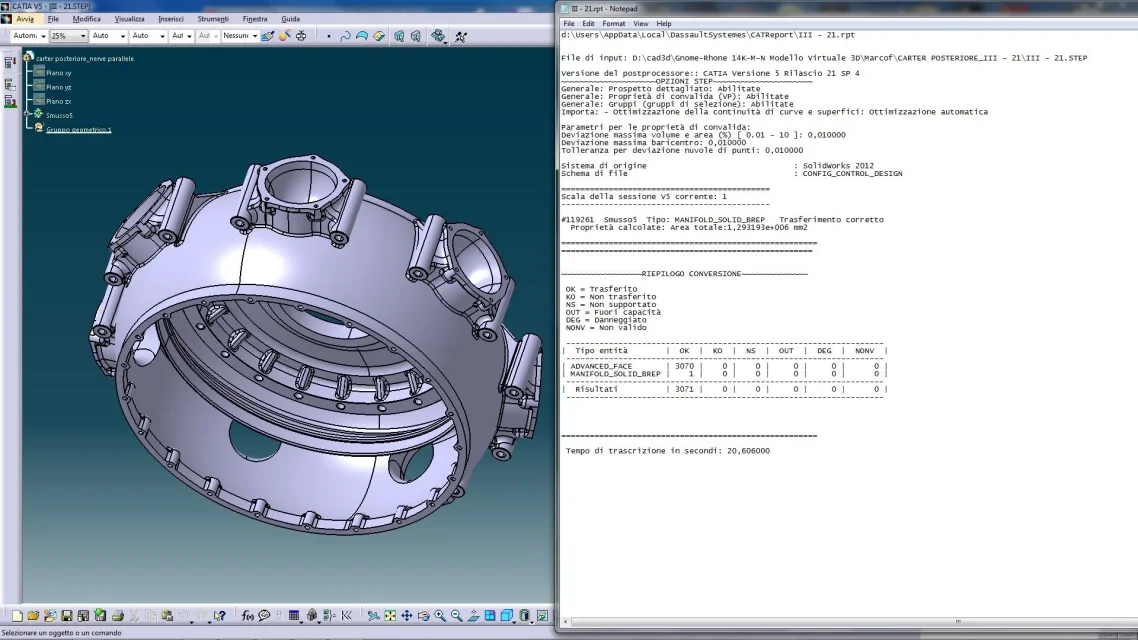Open the Finestra menu in CATIA
The width and height of the screenshot is (1138, 640).
255,19
